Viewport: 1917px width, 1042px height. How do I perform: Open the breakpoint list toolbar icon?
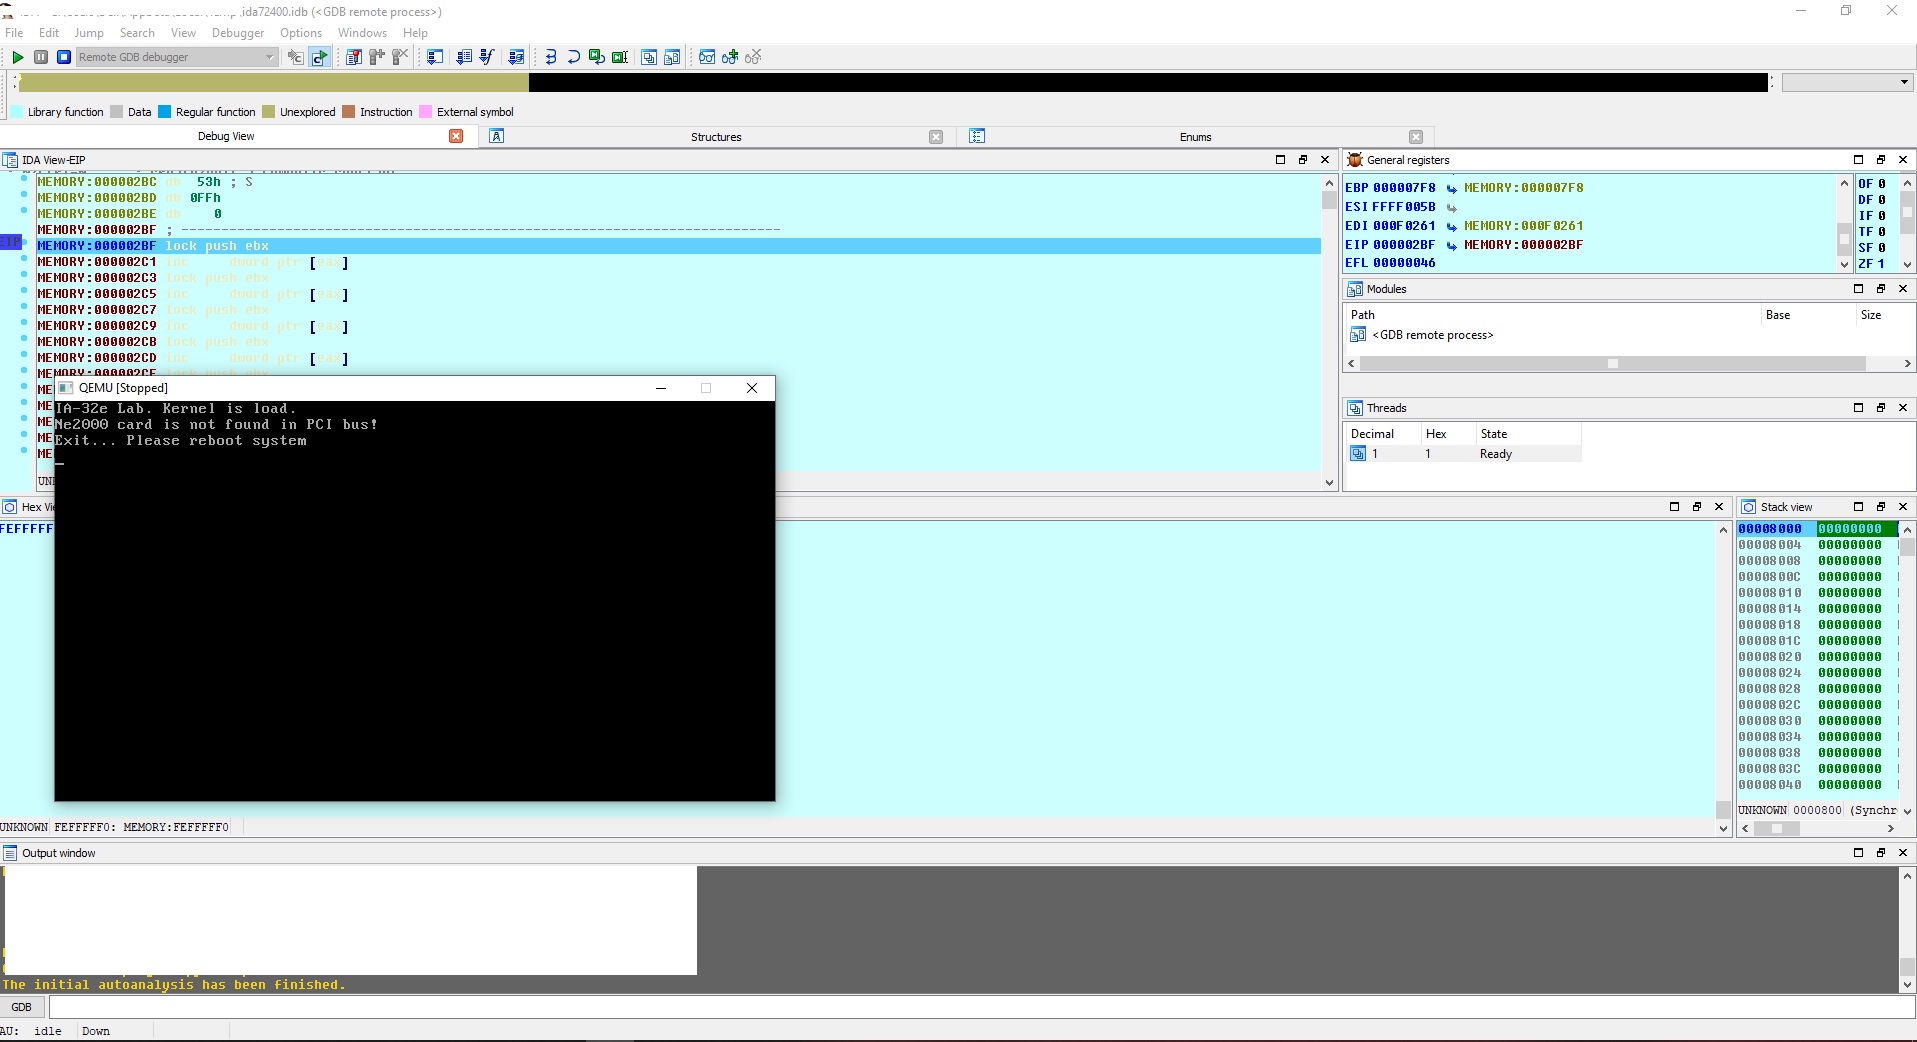point(353,57)
